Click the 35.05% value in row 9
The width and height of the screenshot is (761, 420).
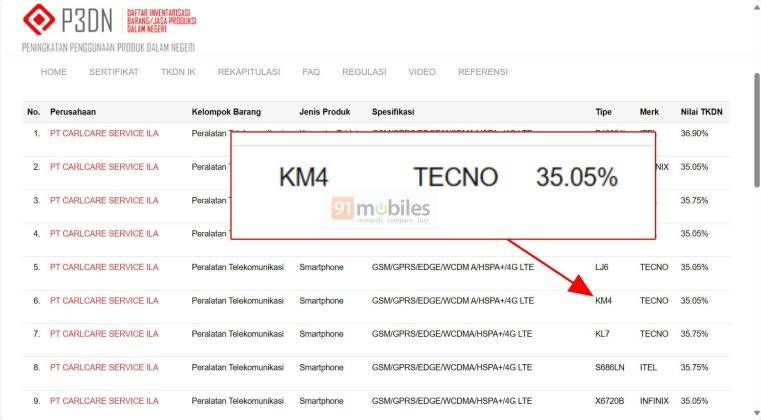[x=694, y=401]
